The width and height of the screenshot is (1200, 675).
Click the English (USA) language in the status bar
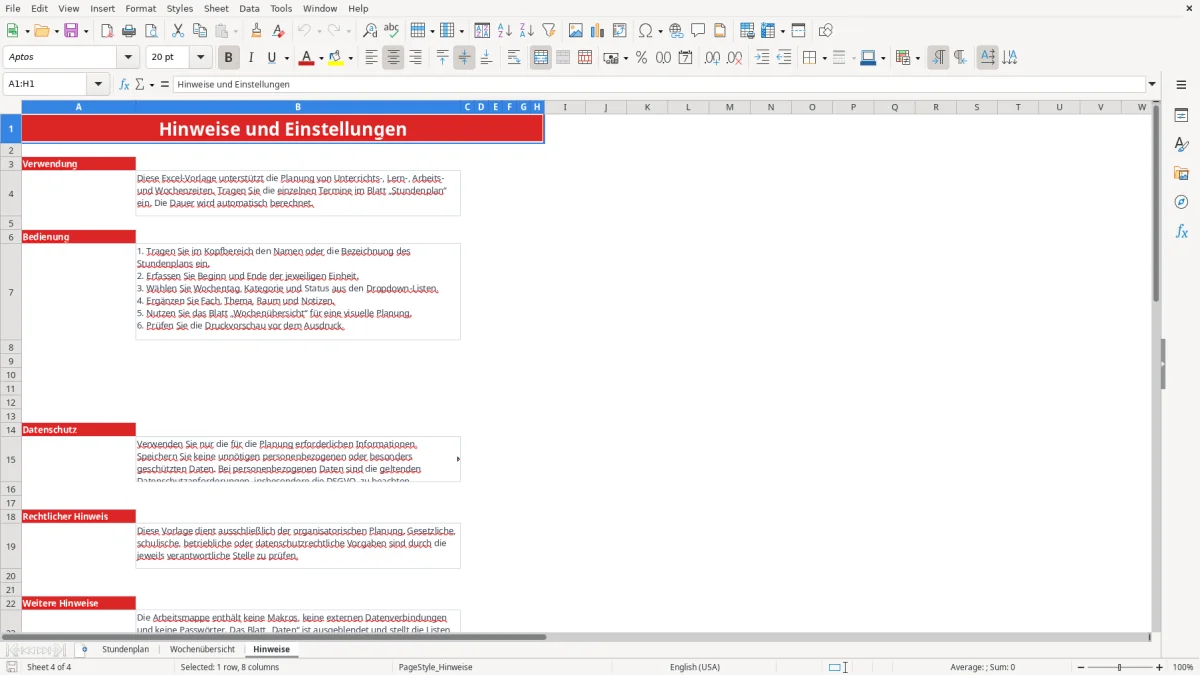pyautogui.click(x=695, y=667)
